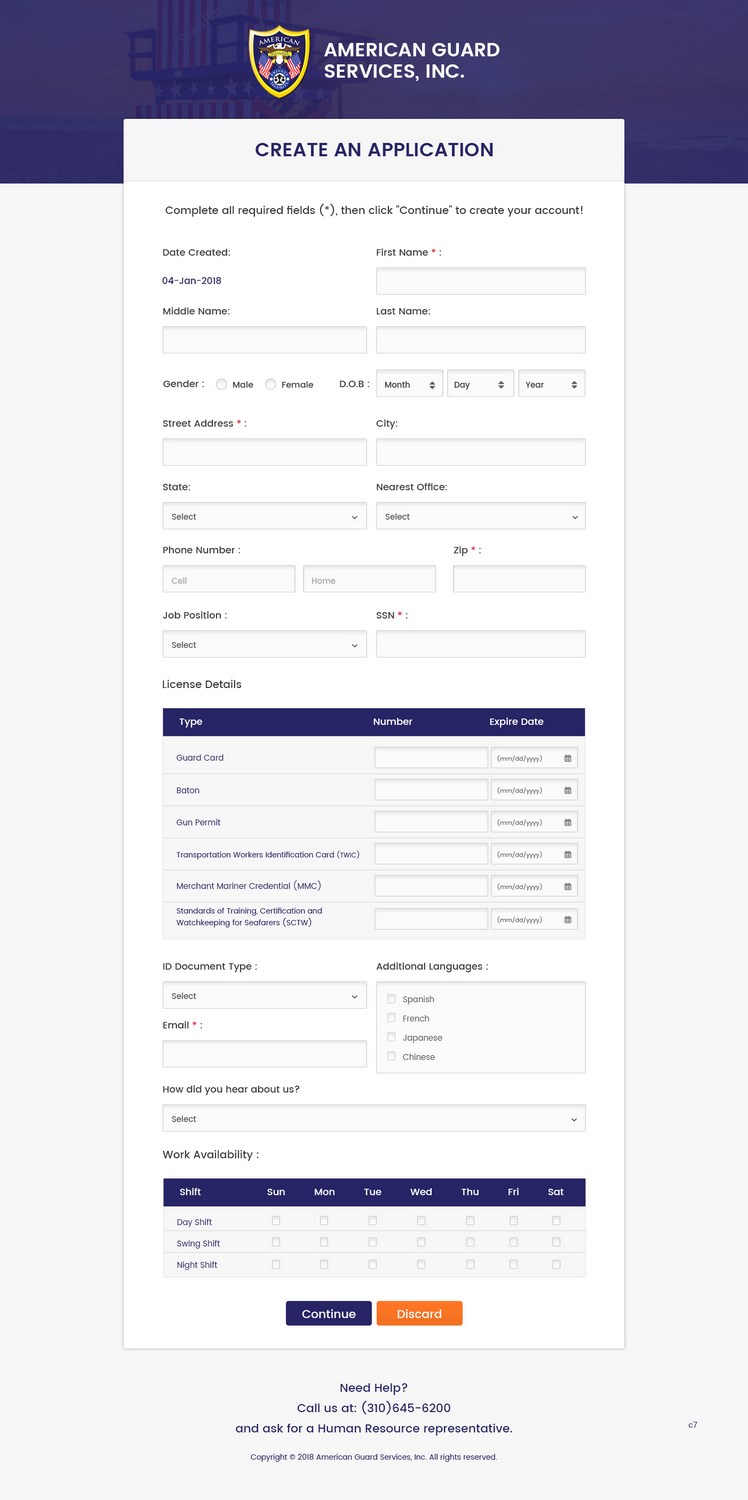748x1500 pixels.
Task: Expand the Job Position dropdown
Action: (264, 644)
